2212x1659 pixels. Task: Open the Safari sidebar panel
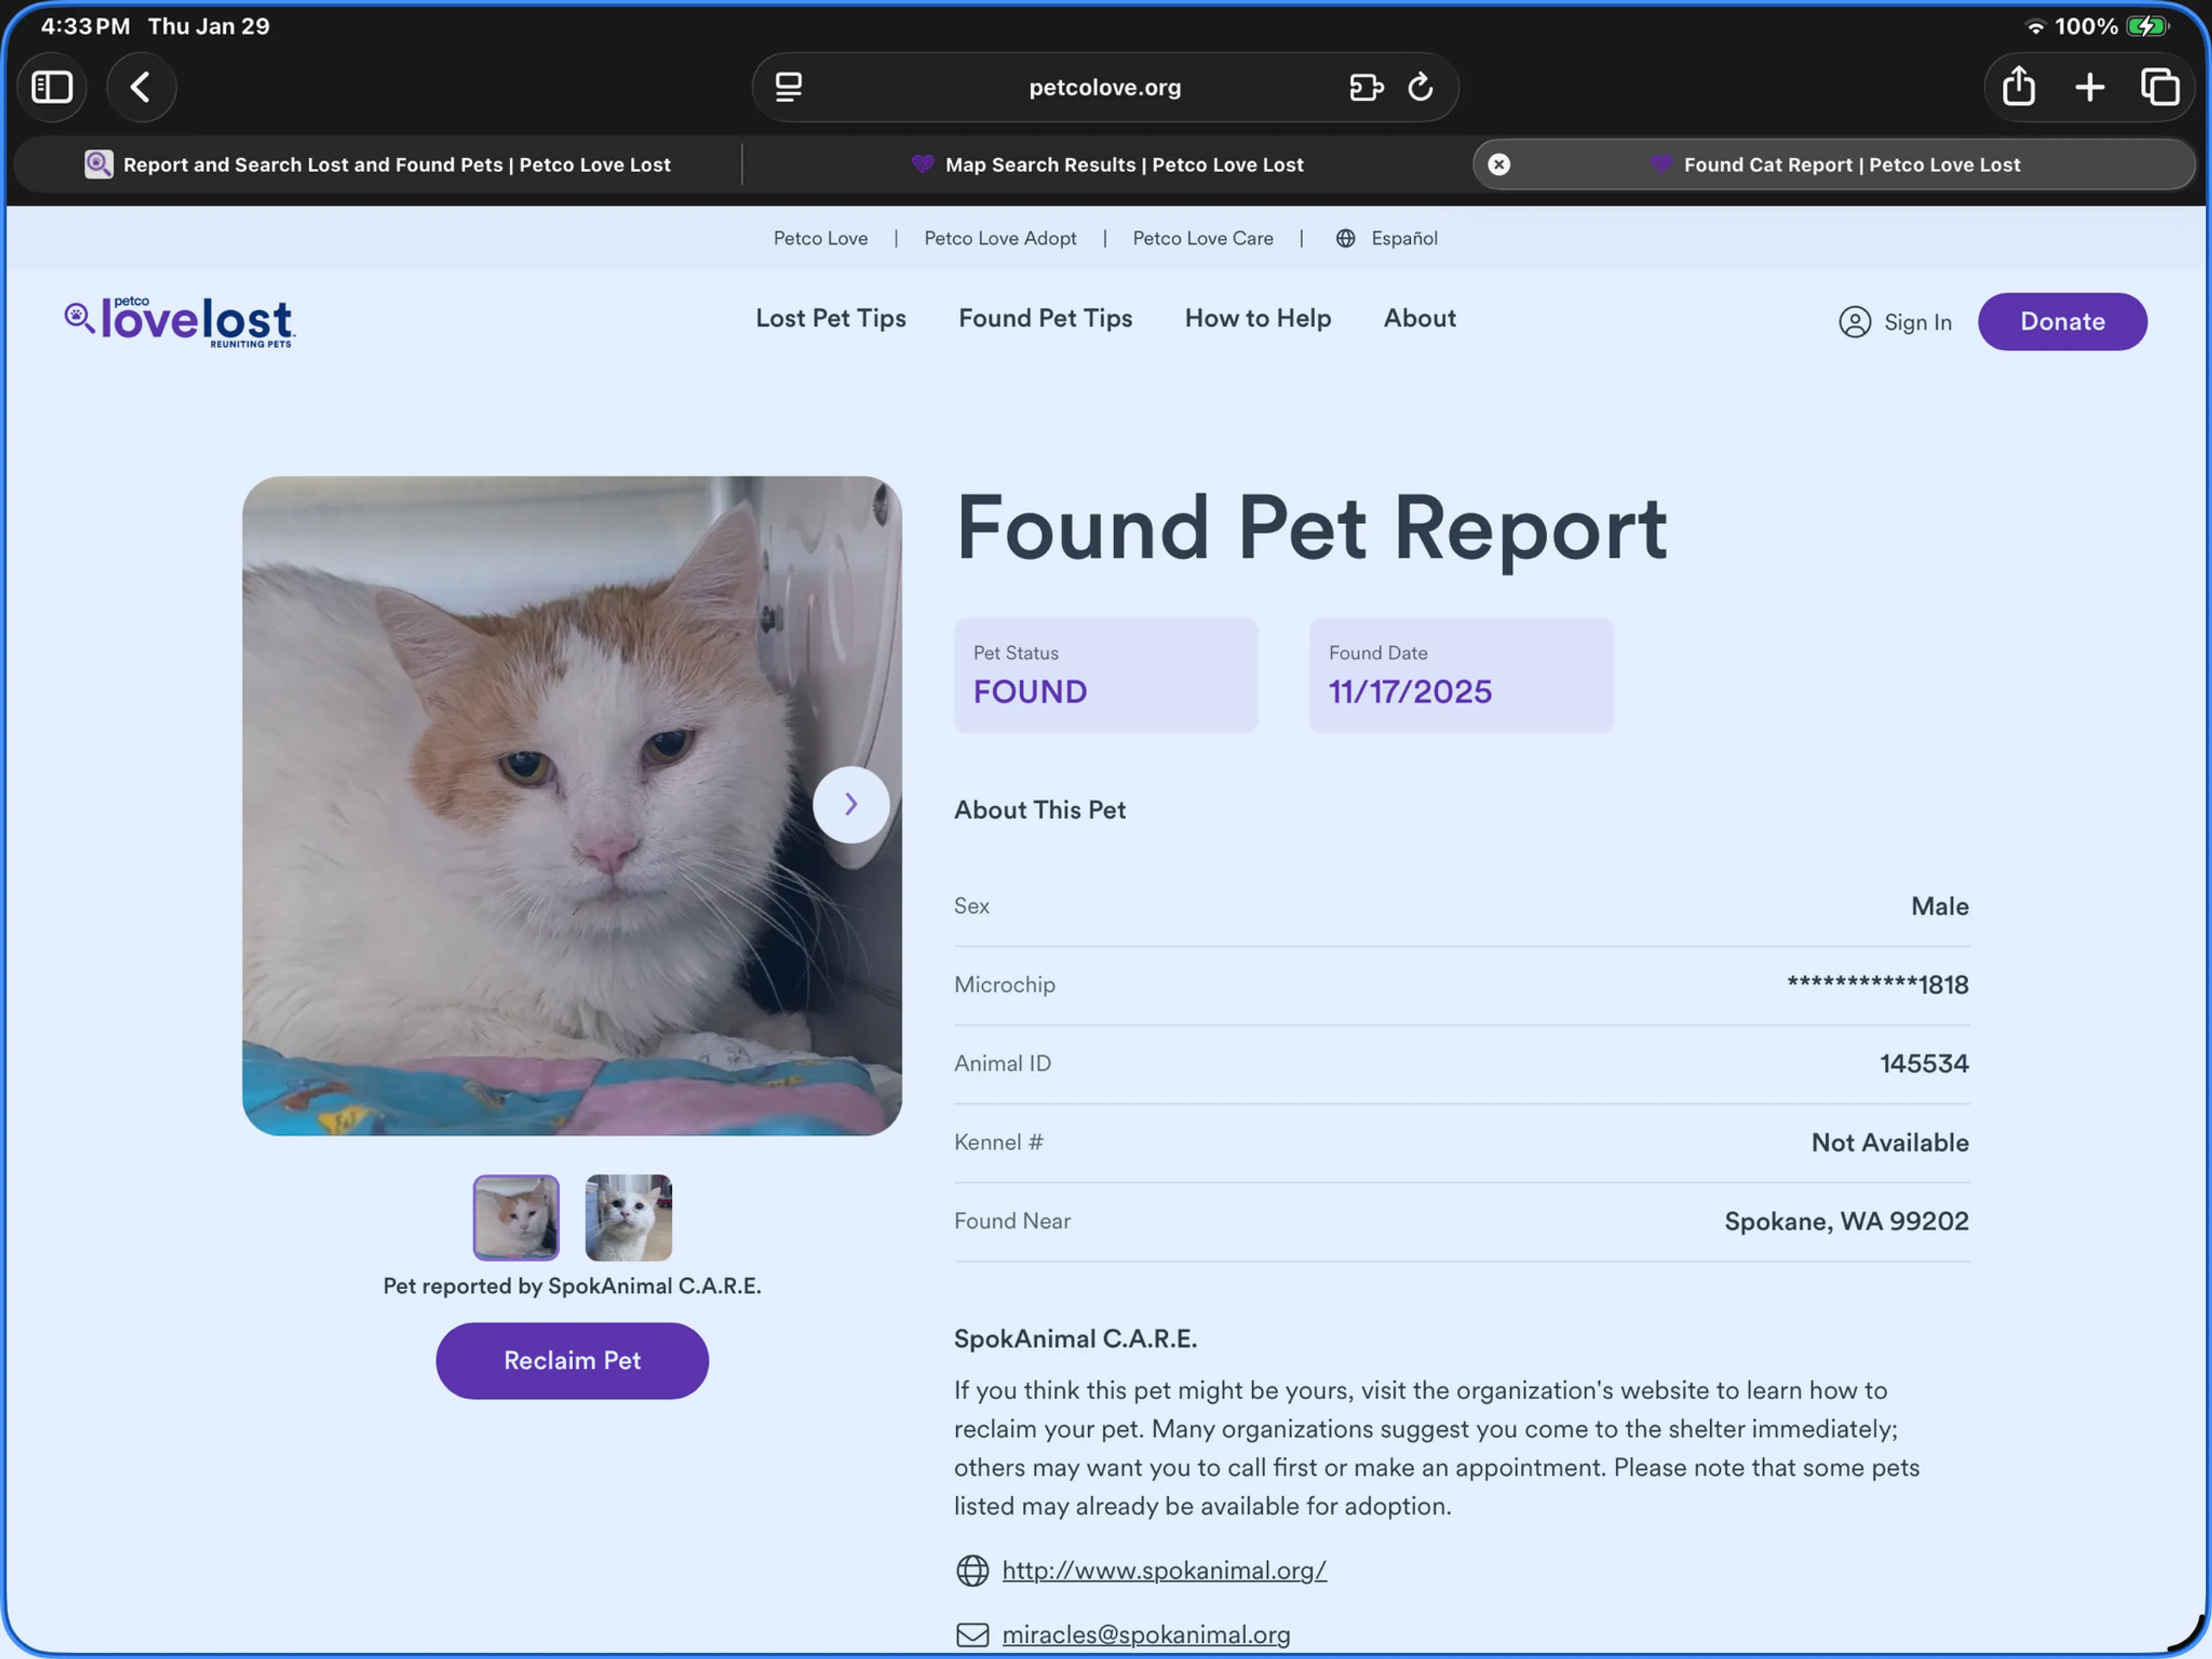tap(52, 87)
